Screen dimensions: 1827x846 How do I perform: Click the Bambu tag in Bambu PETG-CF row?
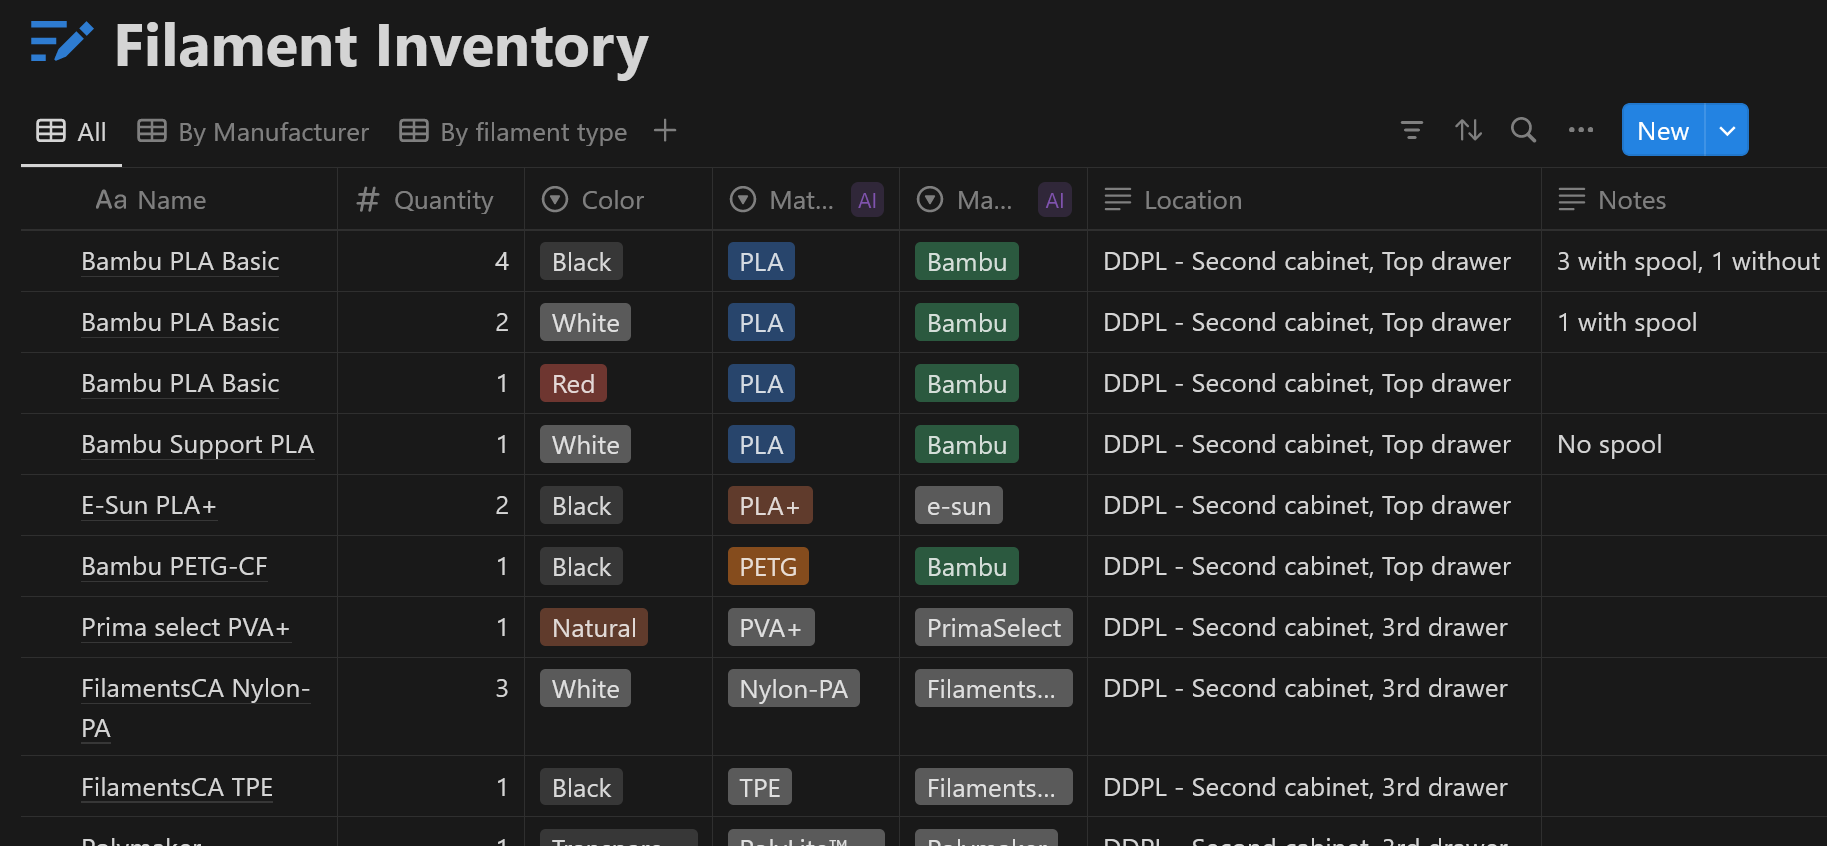pyautogui.click(x=967, y=566)
